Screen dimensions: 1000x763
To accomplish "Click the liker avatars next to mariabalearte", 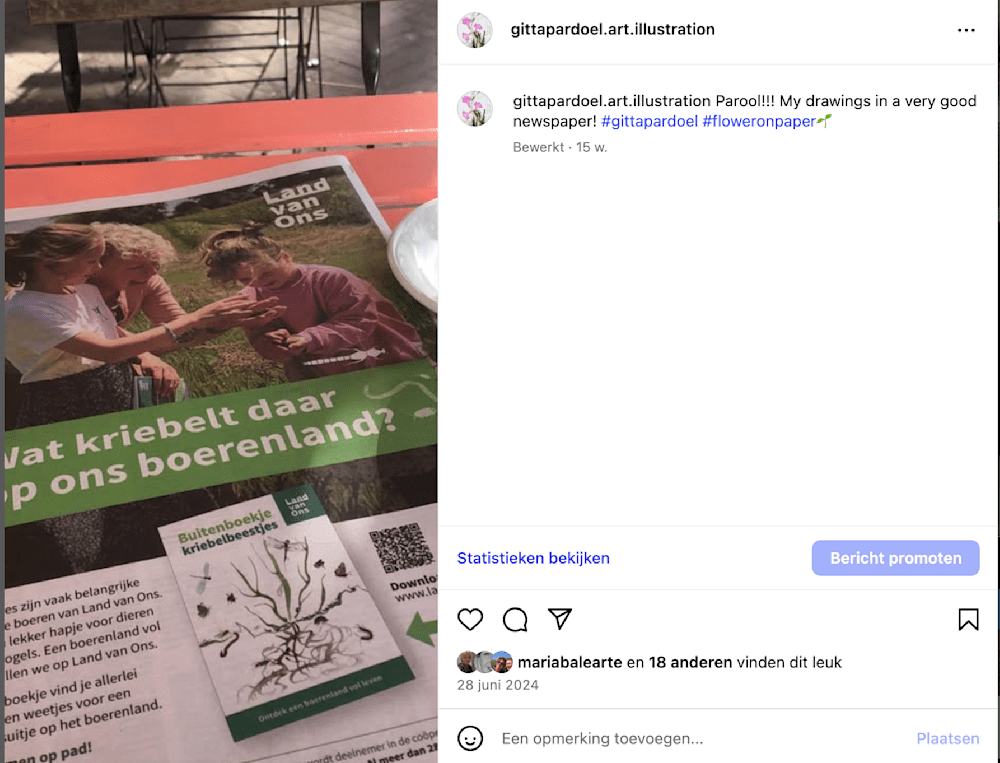I will [x=485, y=662].
